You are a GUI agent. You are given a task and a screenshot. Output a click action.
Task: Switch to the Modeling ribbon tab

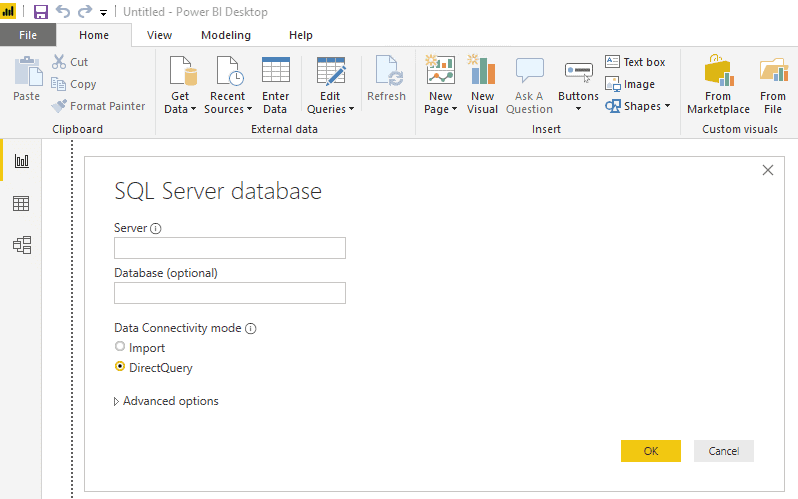226,35
